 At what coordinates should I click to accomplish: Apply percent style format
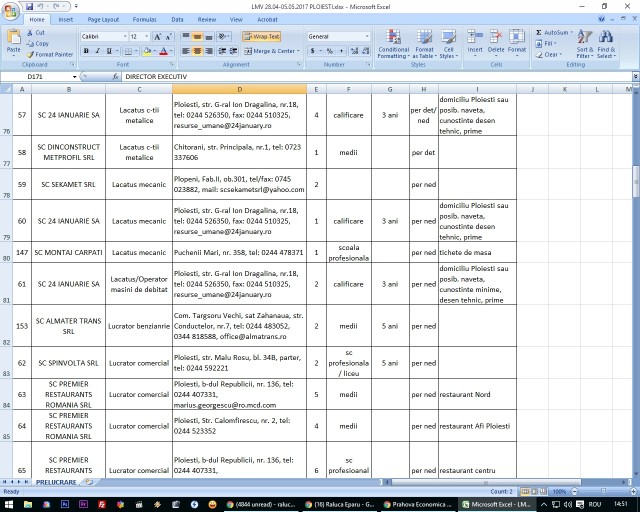click(x=330, y=51)
